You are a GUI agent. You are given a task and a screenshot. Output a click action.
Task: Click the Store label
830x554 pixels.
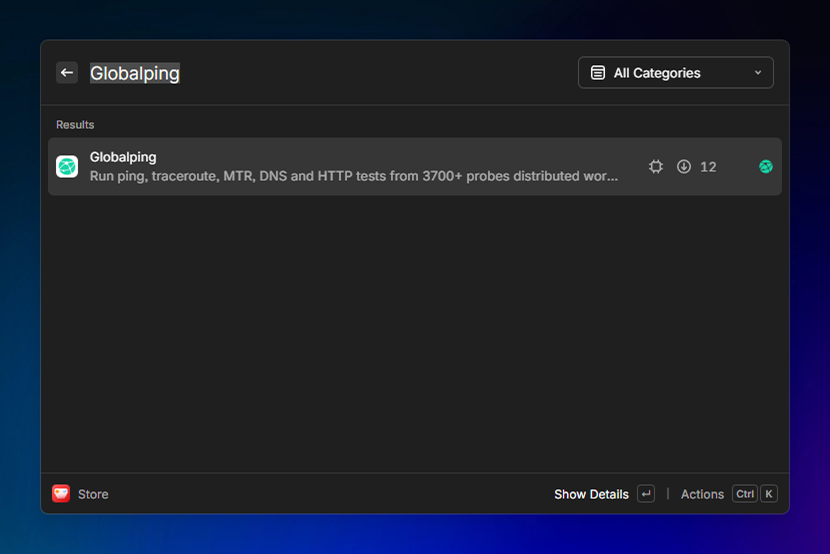pyautogui.click(x=93, y=494)
